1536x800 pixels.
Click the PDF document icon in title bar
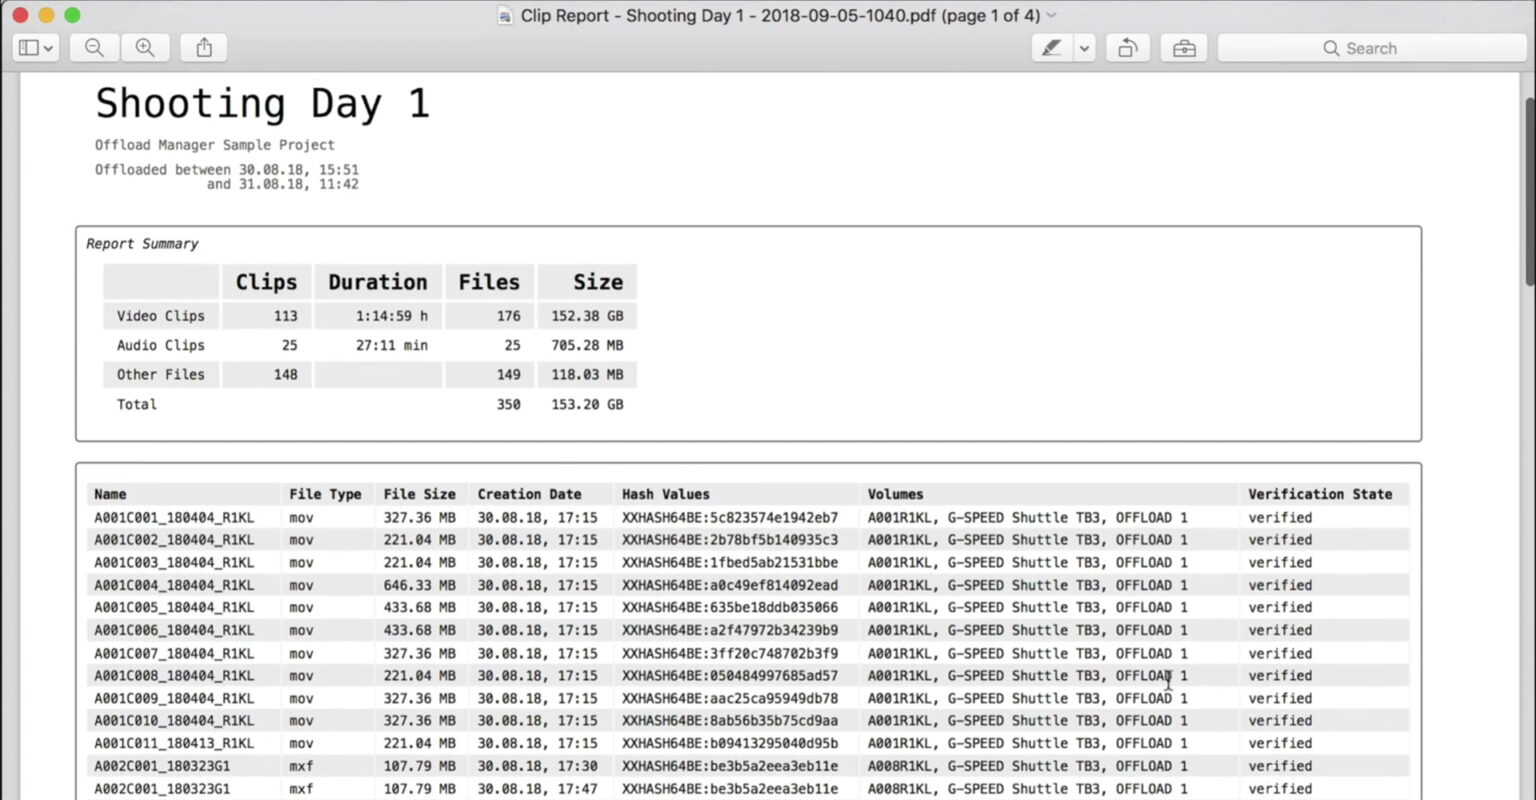505,16
